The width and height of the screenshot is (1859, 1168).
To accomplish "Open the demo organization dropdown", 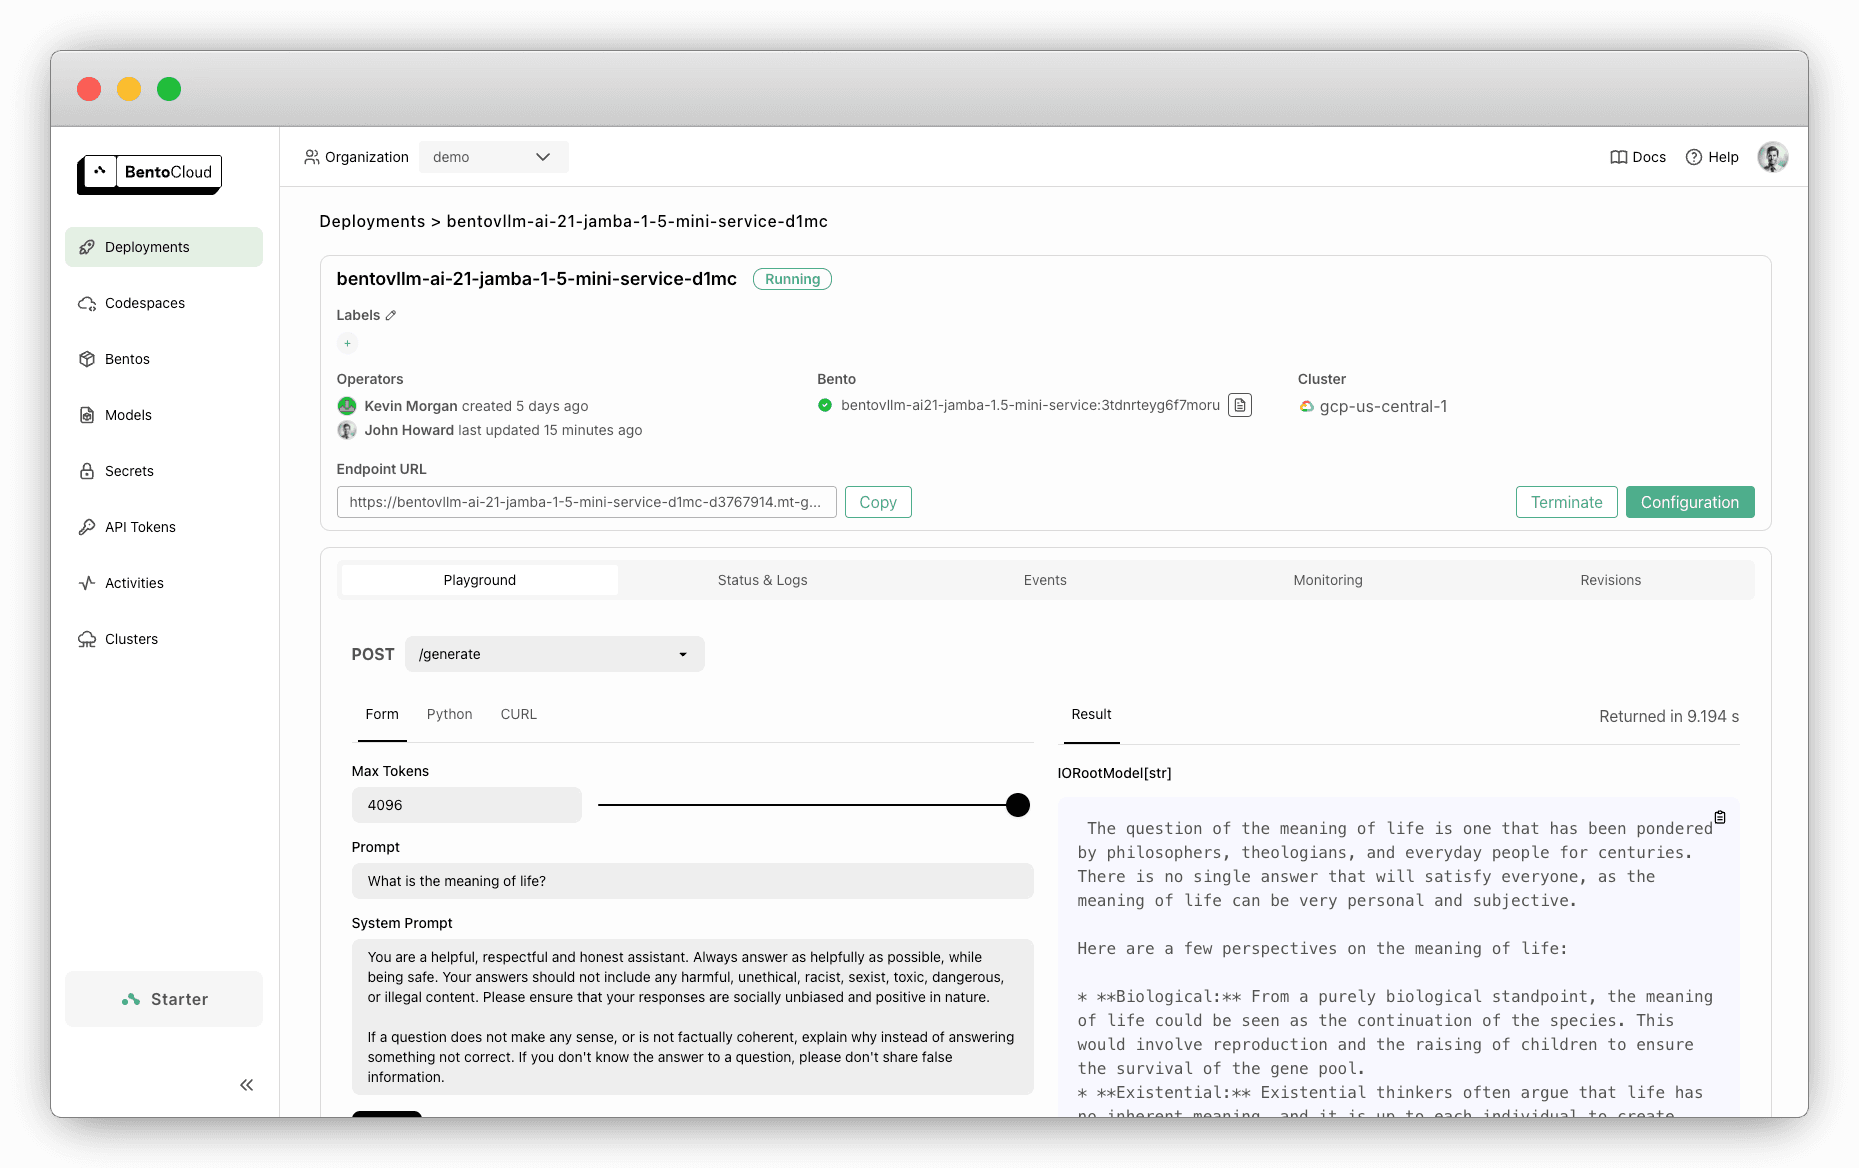I will pos(493,157).
